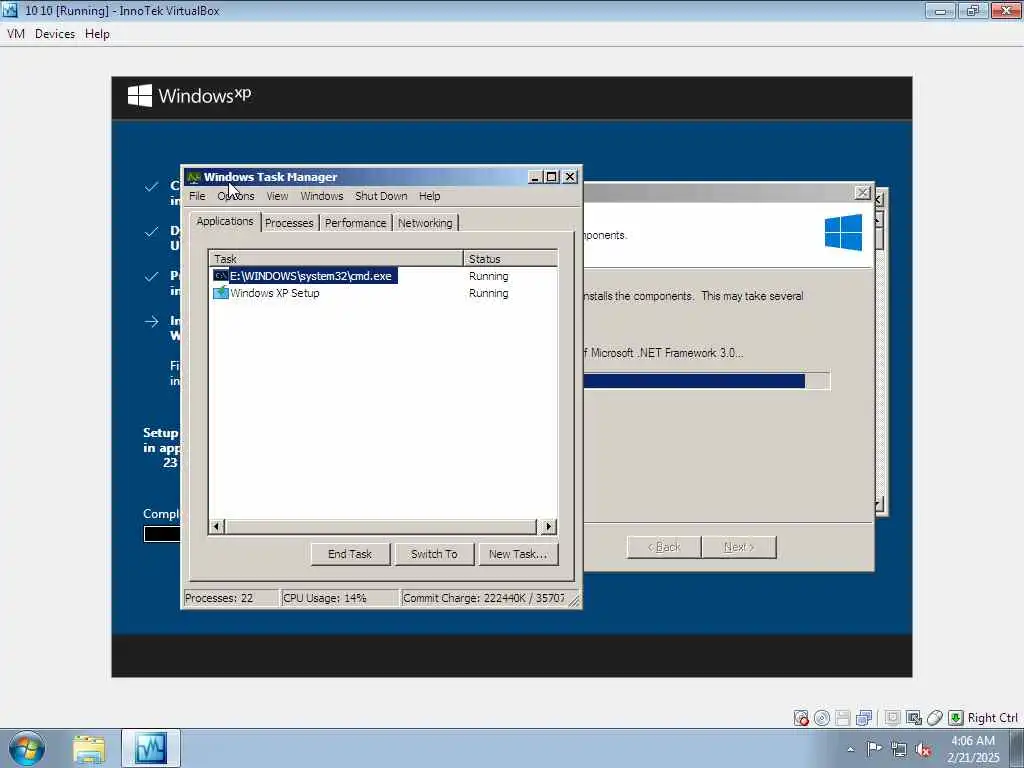Click the Windows logo in setup dialog

[x=843, y=232]
